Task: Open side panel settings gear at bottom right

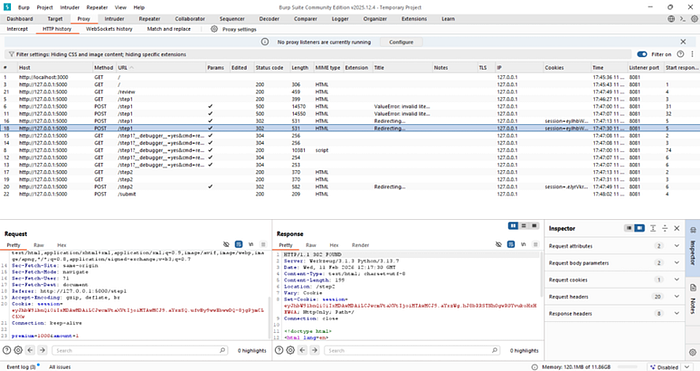Action: (693, 352)
